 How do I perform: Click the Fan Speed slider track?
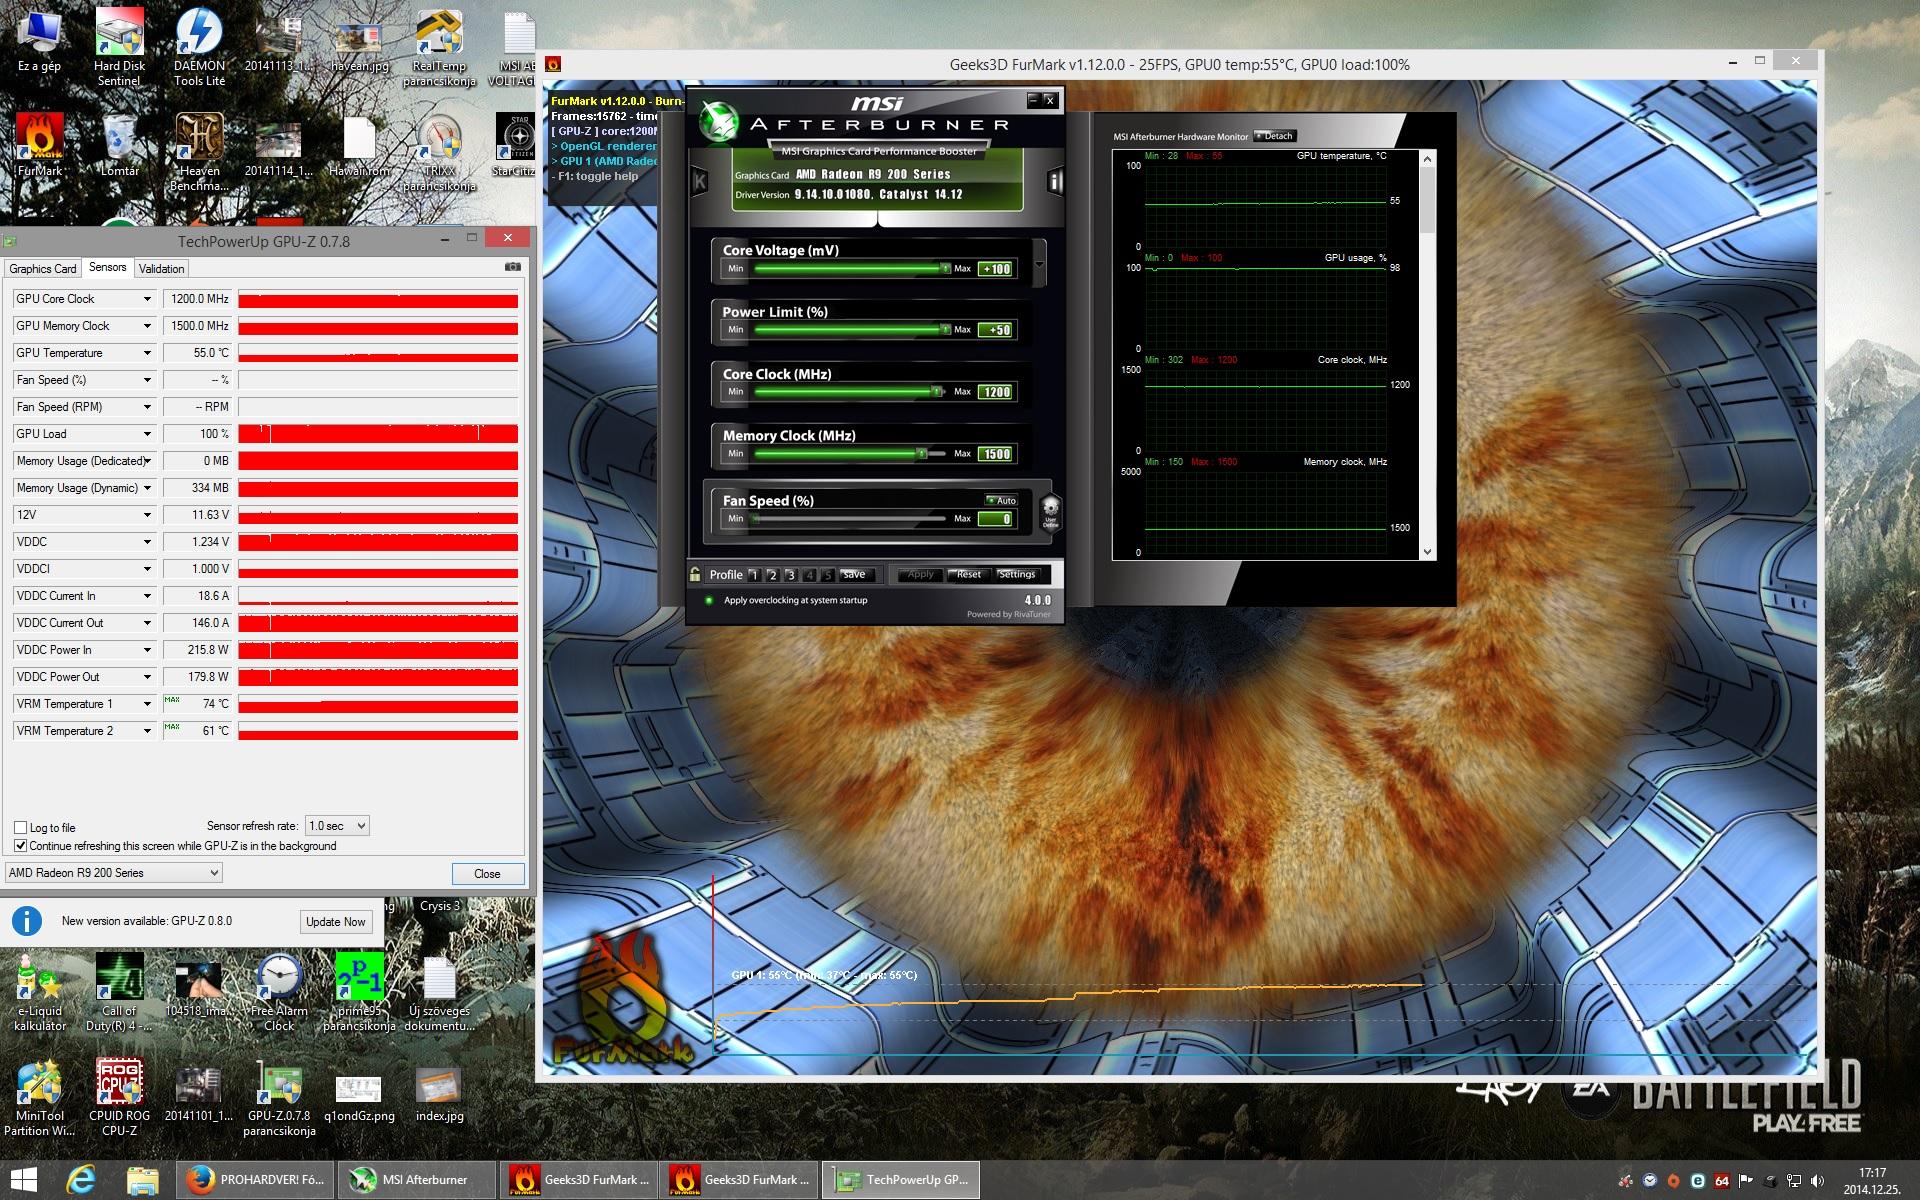click(x=849, y=519)
